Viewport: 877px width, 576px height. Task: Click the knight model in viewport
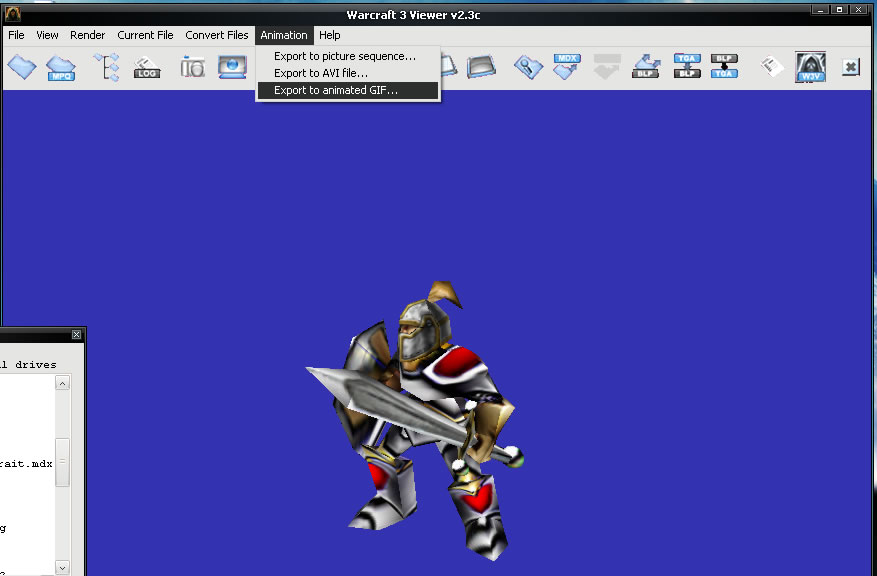pos(415,421)
